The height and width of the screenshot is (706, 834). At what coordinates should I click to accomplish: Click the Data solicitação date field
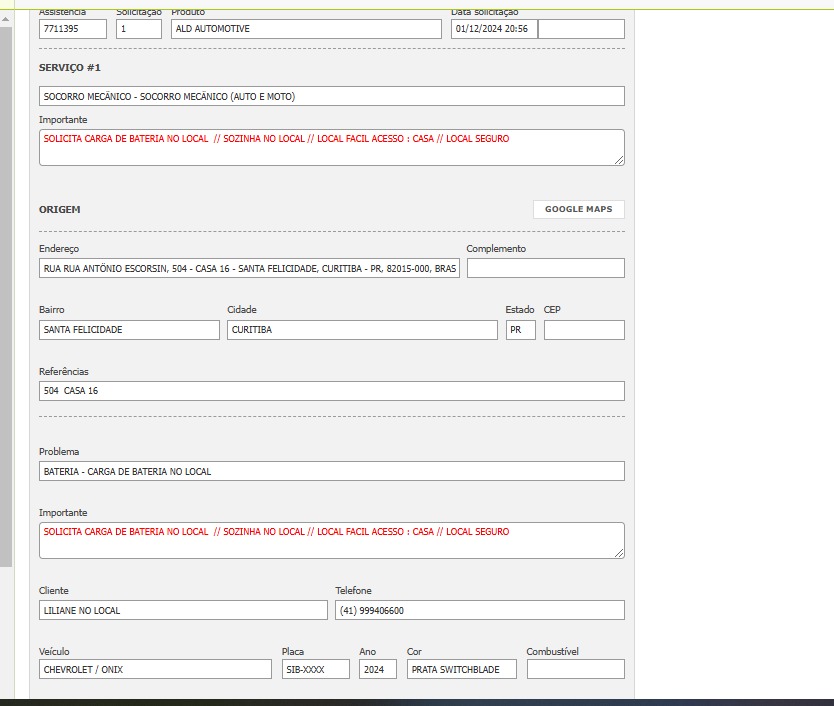[493, 29]
